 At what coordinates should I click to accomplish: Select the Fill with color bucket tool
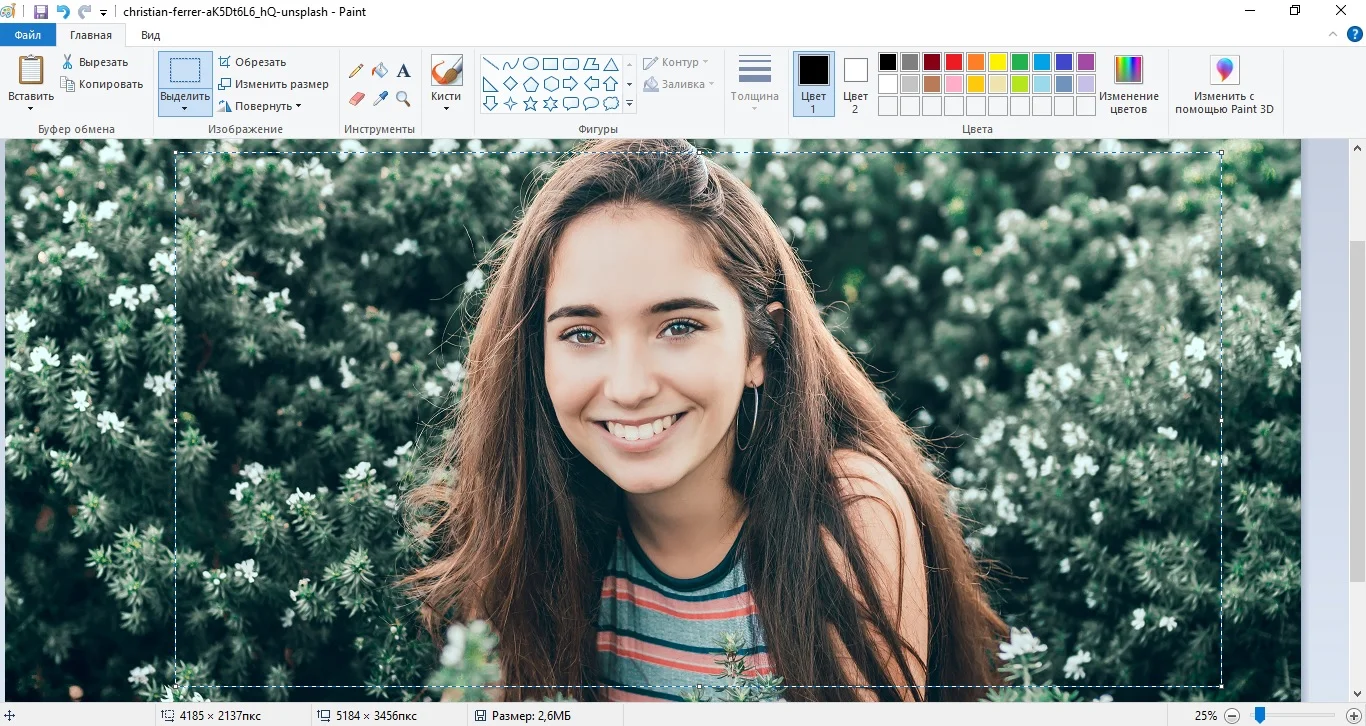(380, 71)
